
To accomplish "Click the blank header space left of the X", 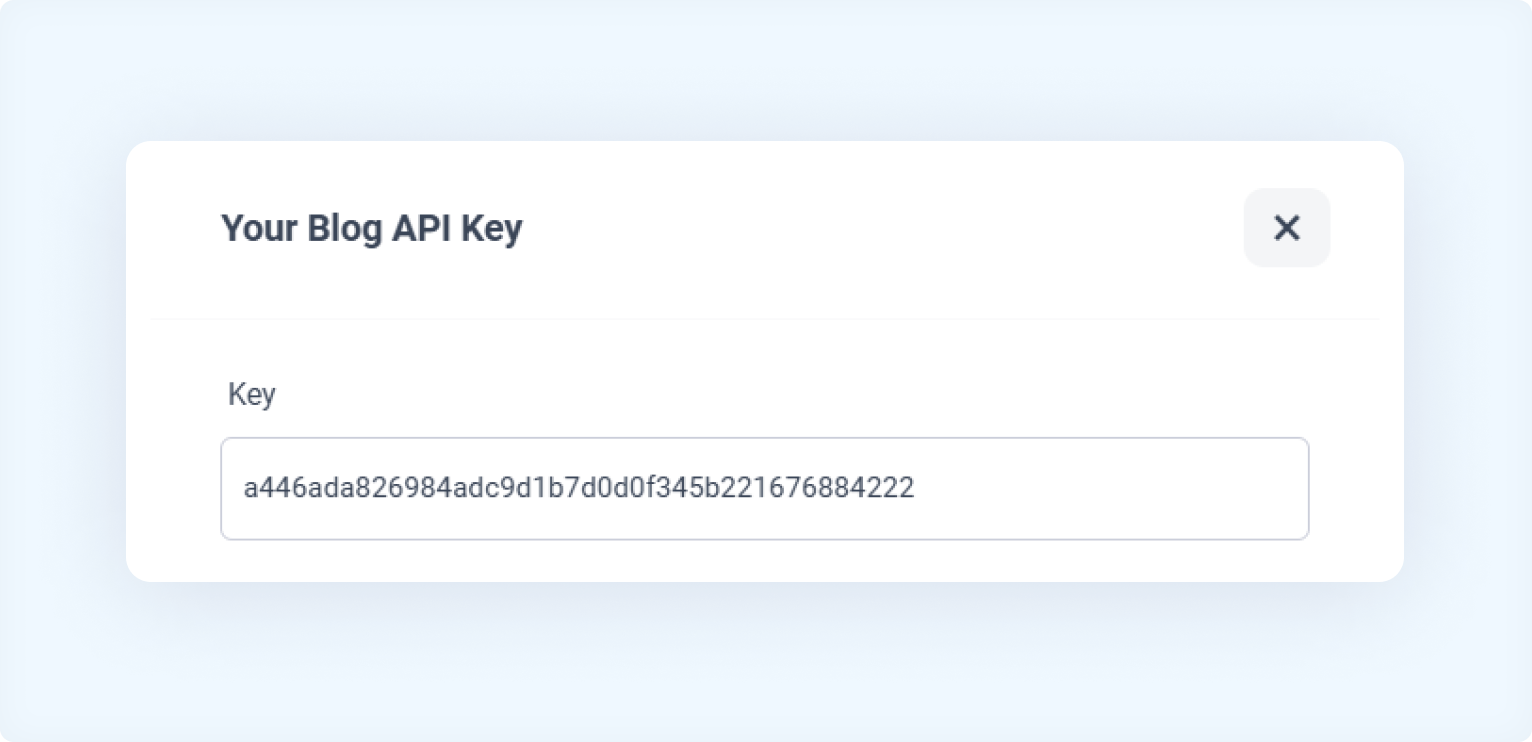I will (x=880, y=228).
